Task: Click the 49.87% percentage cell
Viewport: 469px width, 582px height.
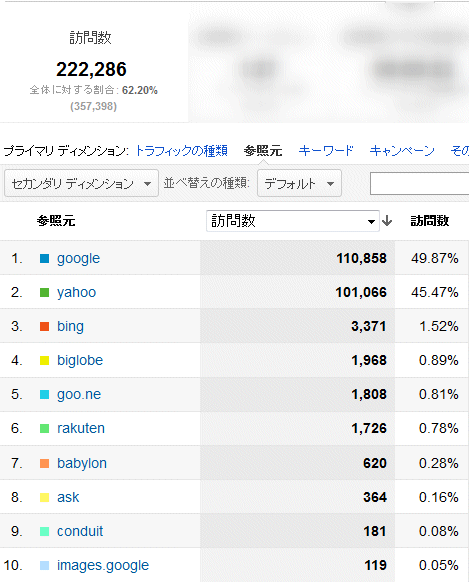Action: click(434, 258)
